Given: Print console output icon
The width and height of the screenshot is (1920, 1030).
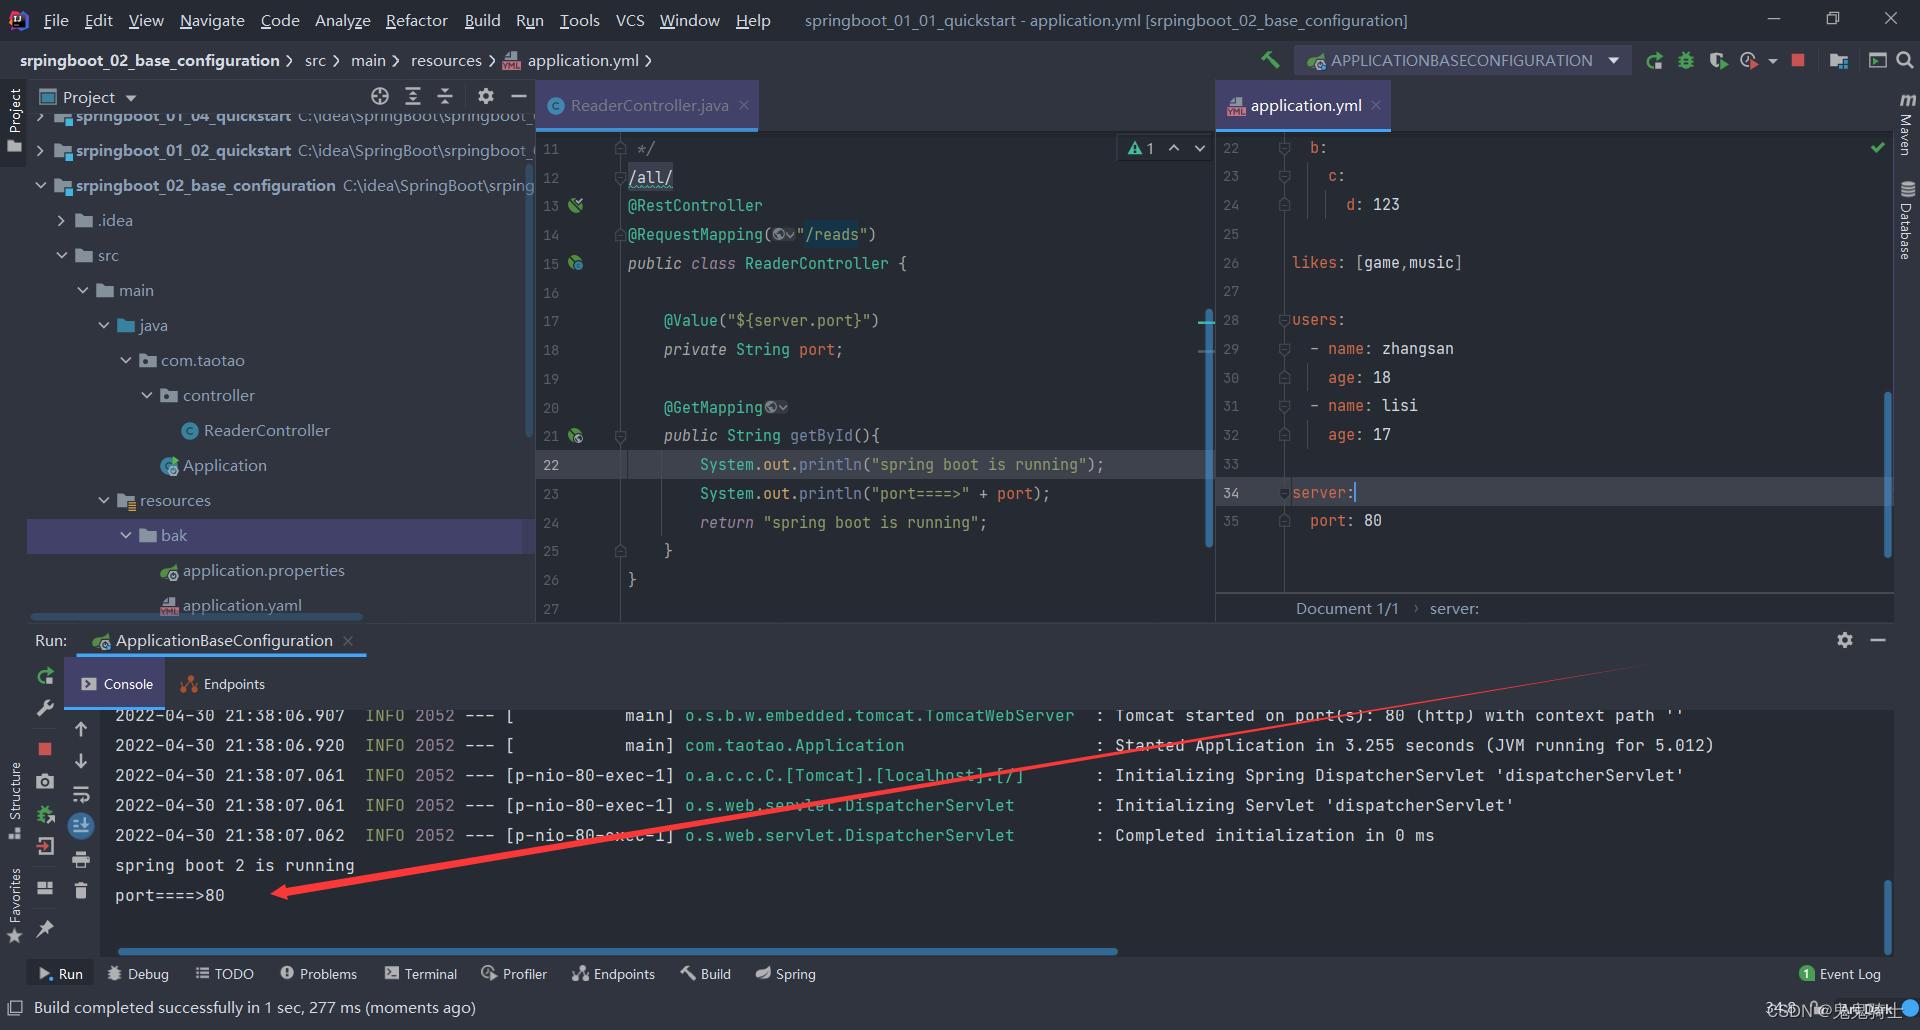Looking at the screenshot, I should [81, 859].
